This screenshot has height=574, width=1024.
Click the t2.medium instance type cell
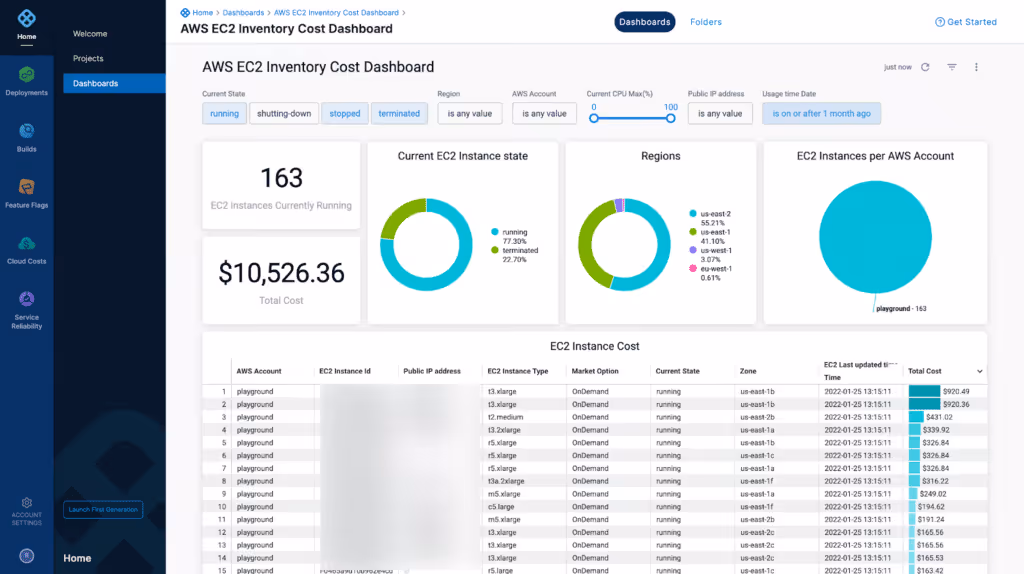(505, 417)
